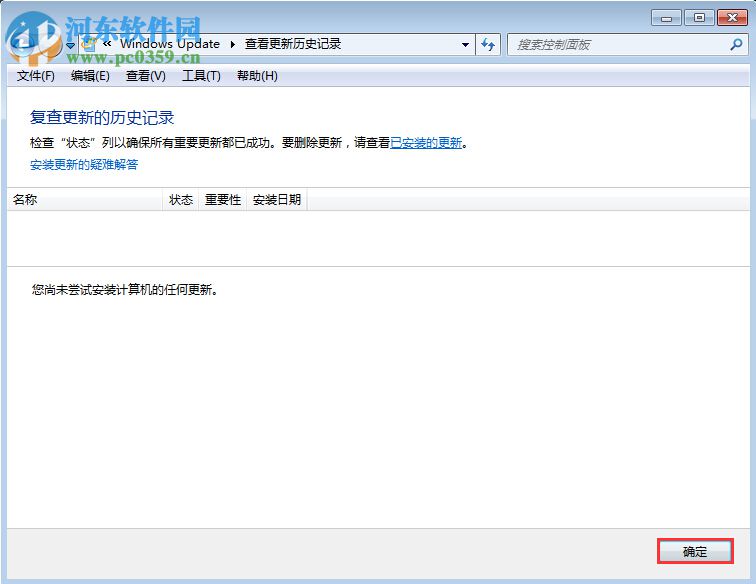Image resolution: width=756 pixels, height=584 pixels.
Task: Sort by the 状态 column header
Action: 181,200
